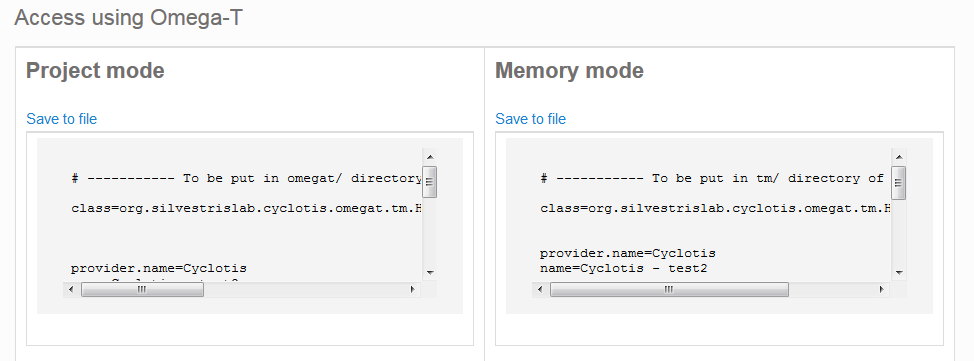Click the tm/ directory comment line in Memory mode

pyautogui.click(x=712, y=179)
